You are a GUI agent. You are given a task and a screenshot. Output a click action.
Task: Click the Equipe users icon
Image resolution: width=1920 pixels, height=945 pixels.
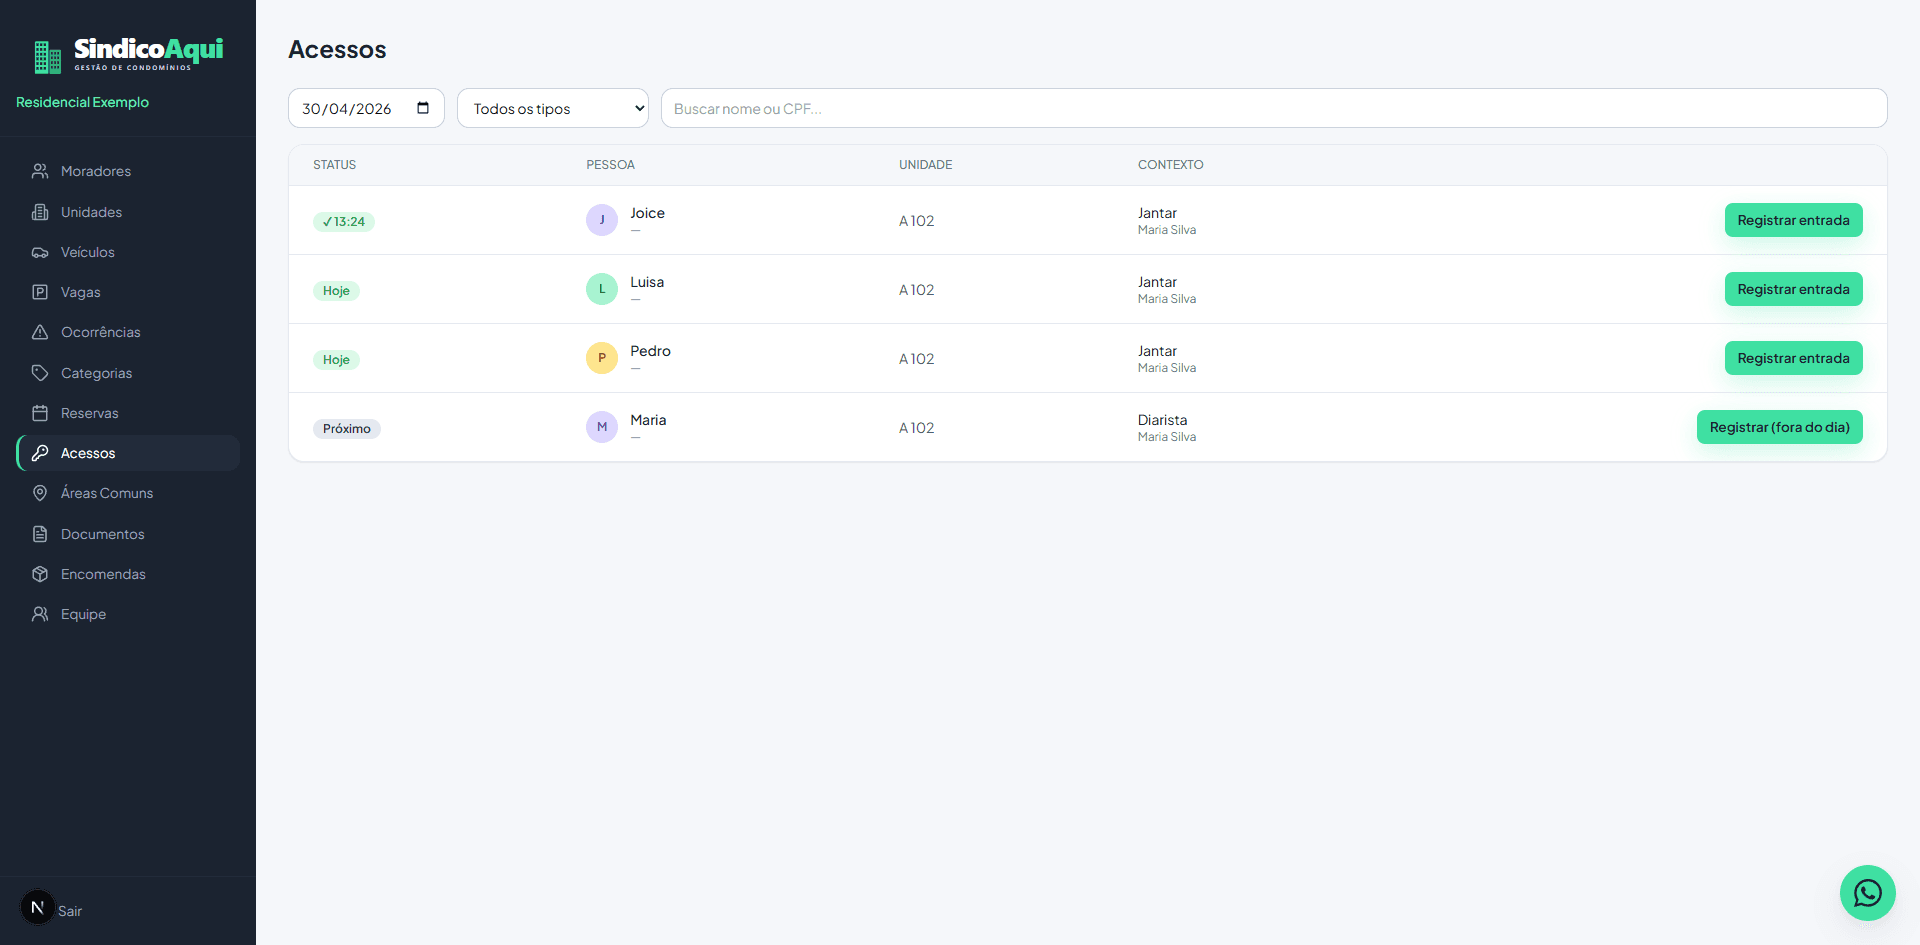click(40, 614)
